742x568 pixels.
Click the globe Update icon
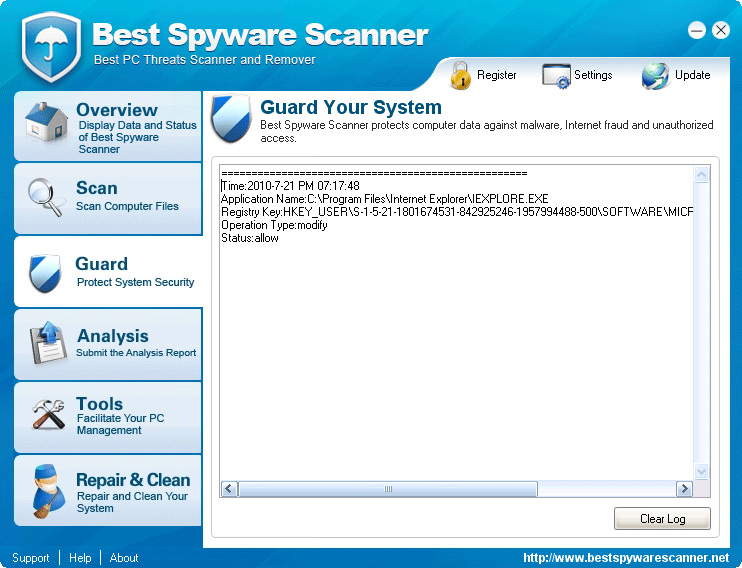click(655, 76)
